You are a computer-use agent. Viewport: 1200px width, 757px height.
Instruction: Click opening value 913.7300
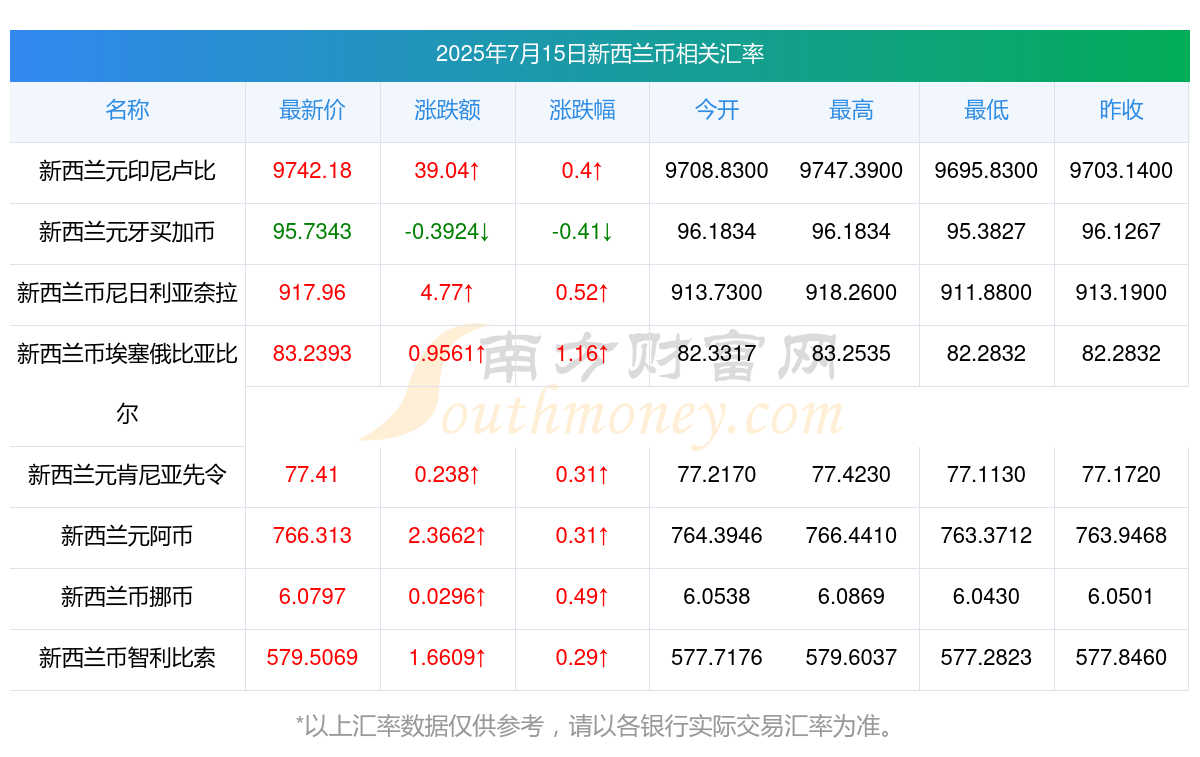717,293
